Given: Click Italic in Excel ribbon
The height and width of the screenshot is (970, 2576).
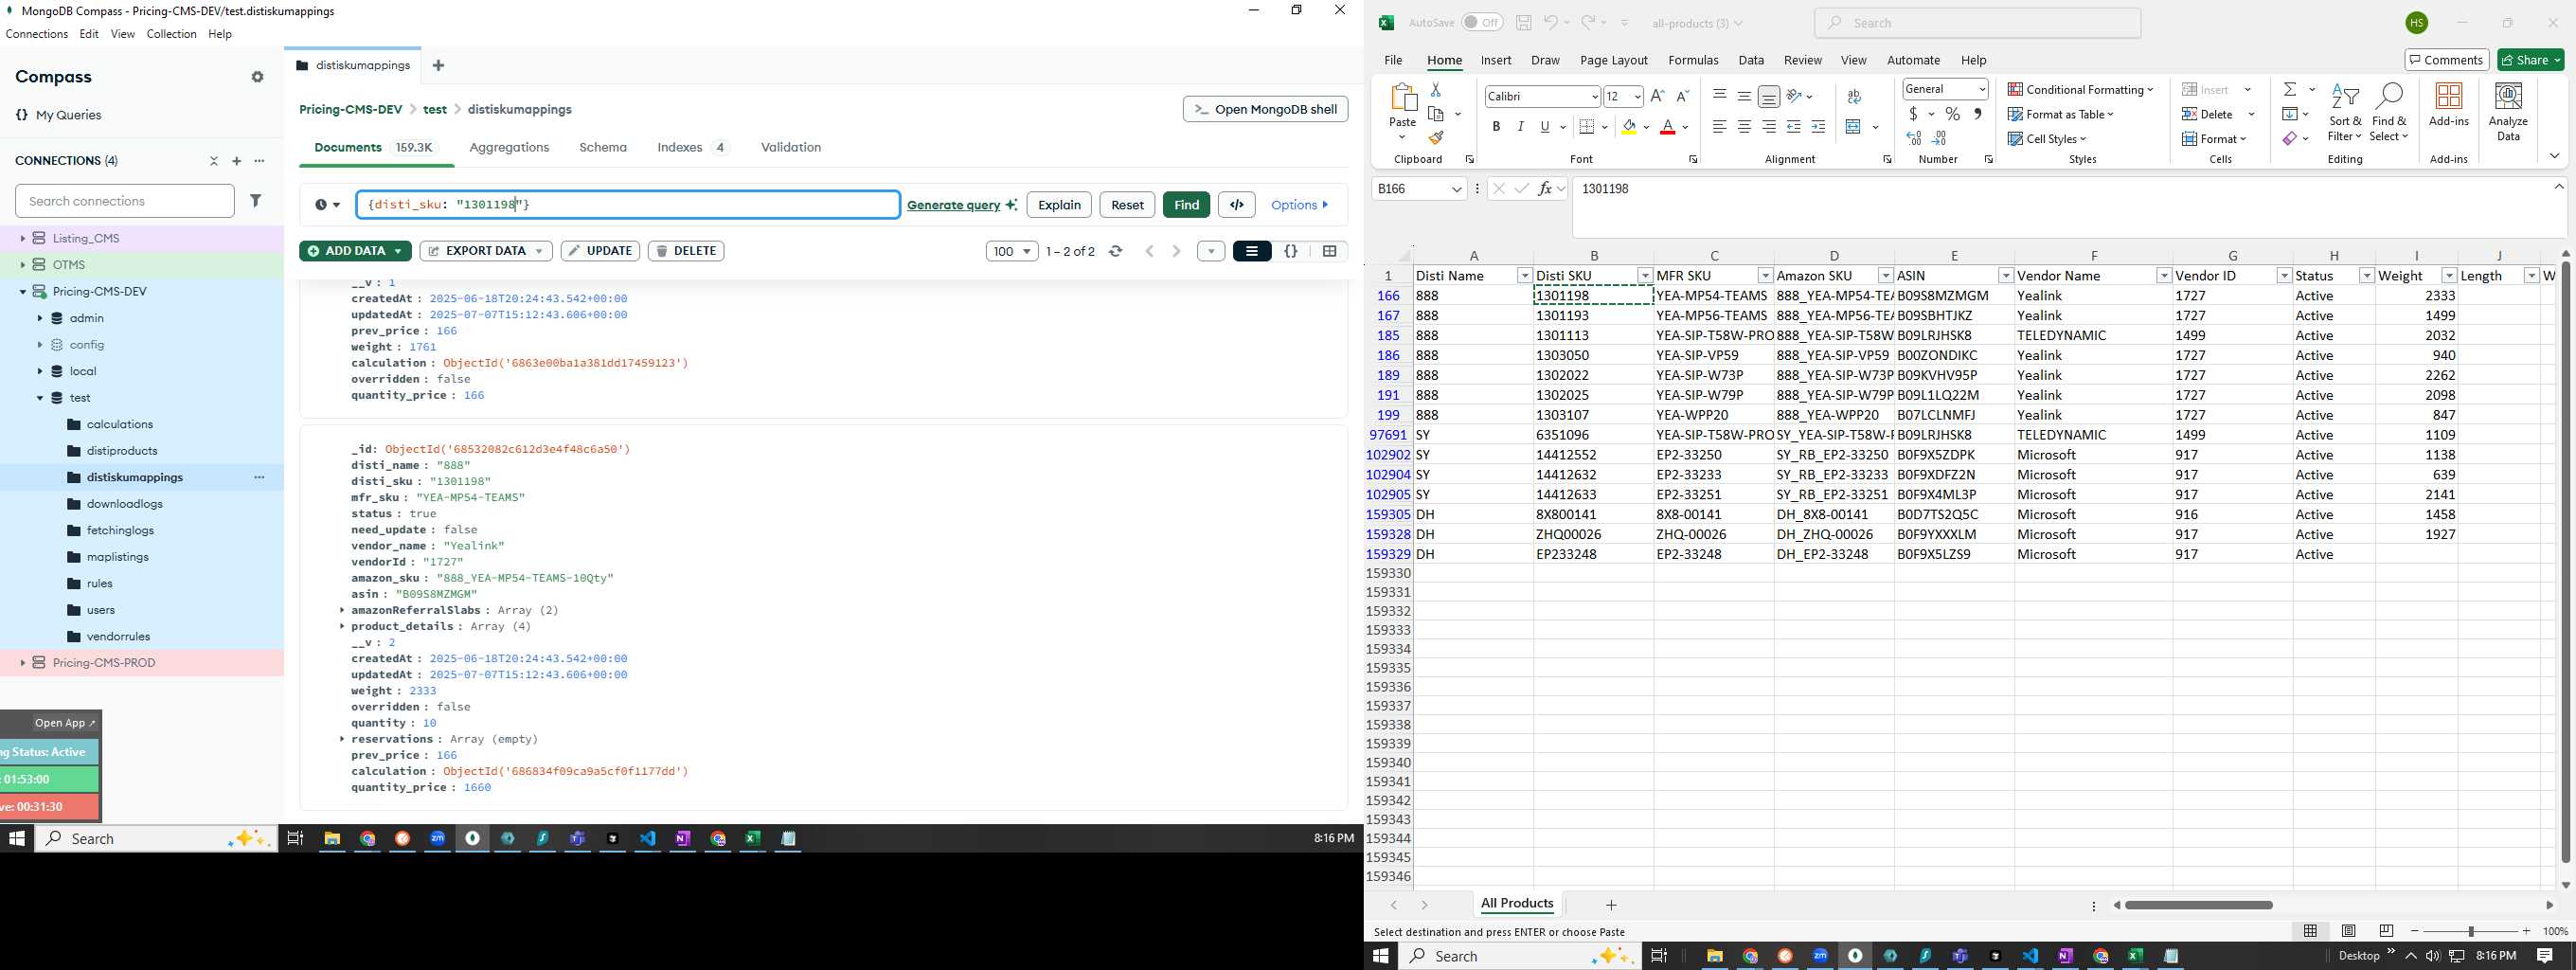Looking at the screenshot, I should pyautogui.click(x=1521, y=127).
